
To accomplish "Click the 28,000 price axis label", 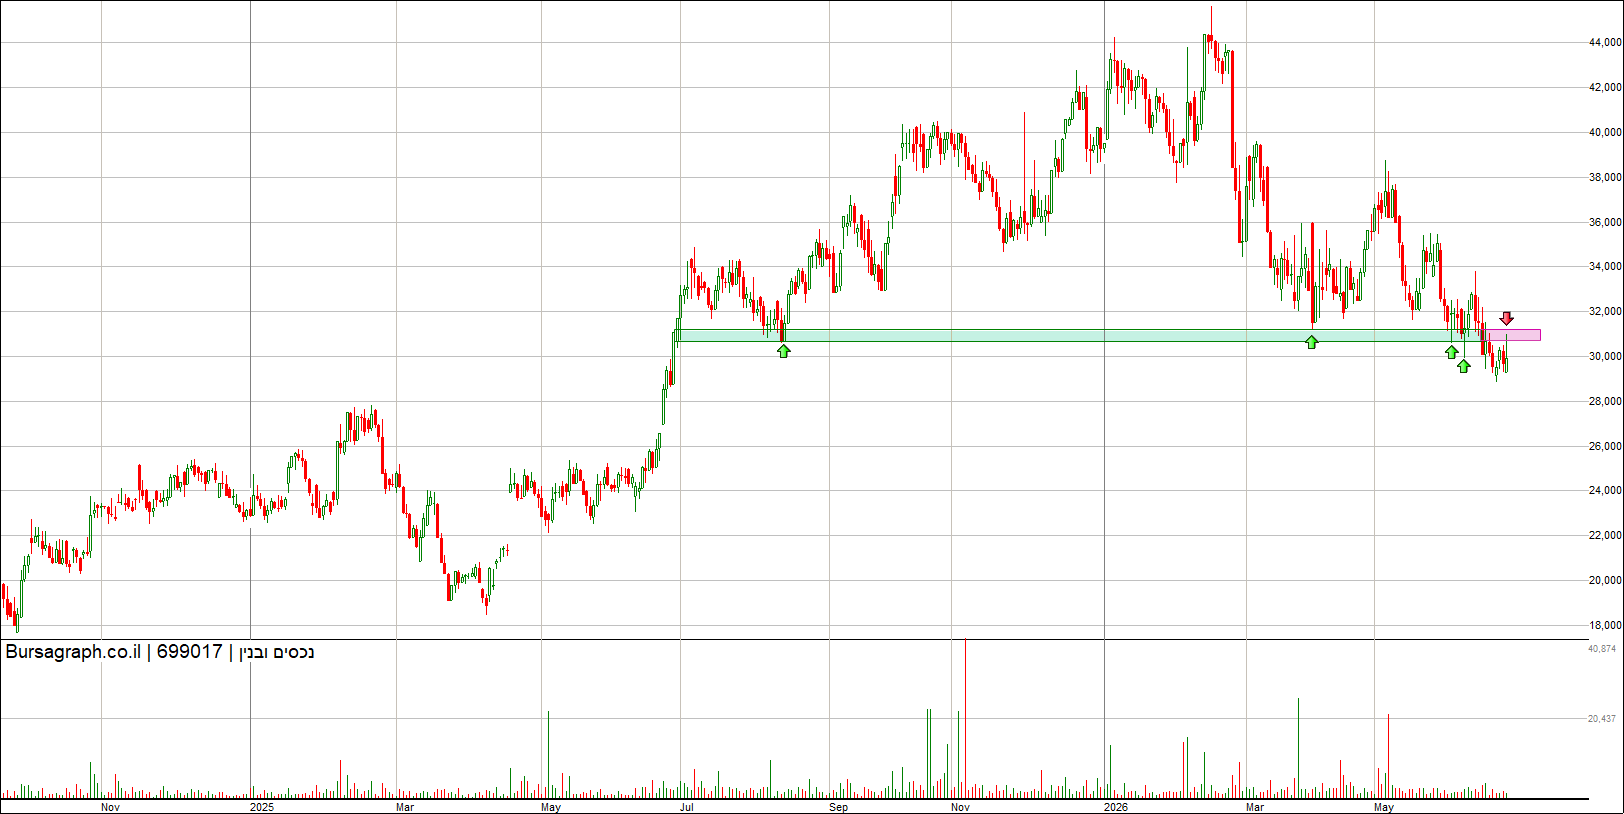I will click(x=1605, y=402).
